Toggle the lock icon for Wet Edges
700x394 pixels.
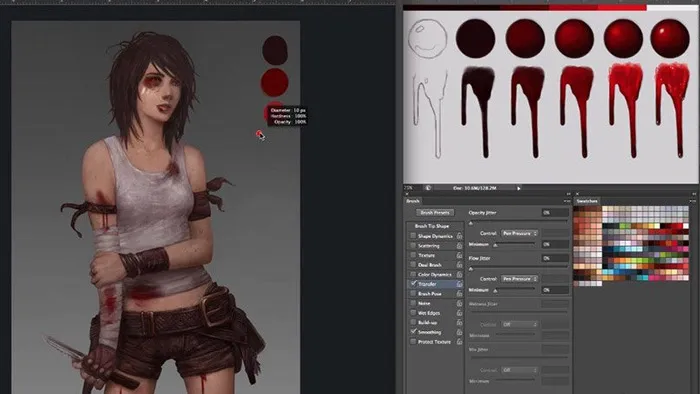(x=459, y=313)
